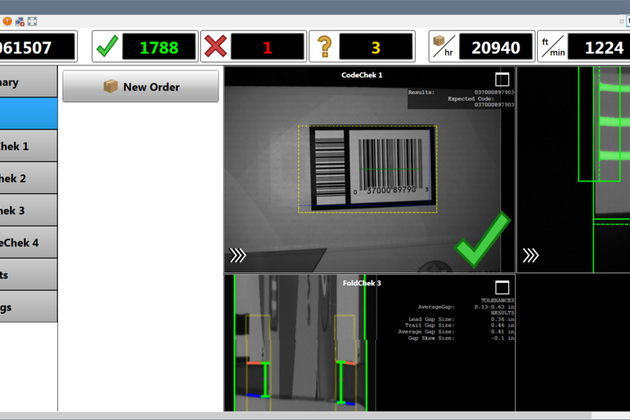This screenshot has height=420, width=630.
Task: Open the network connection status icon
Action: 20,21
